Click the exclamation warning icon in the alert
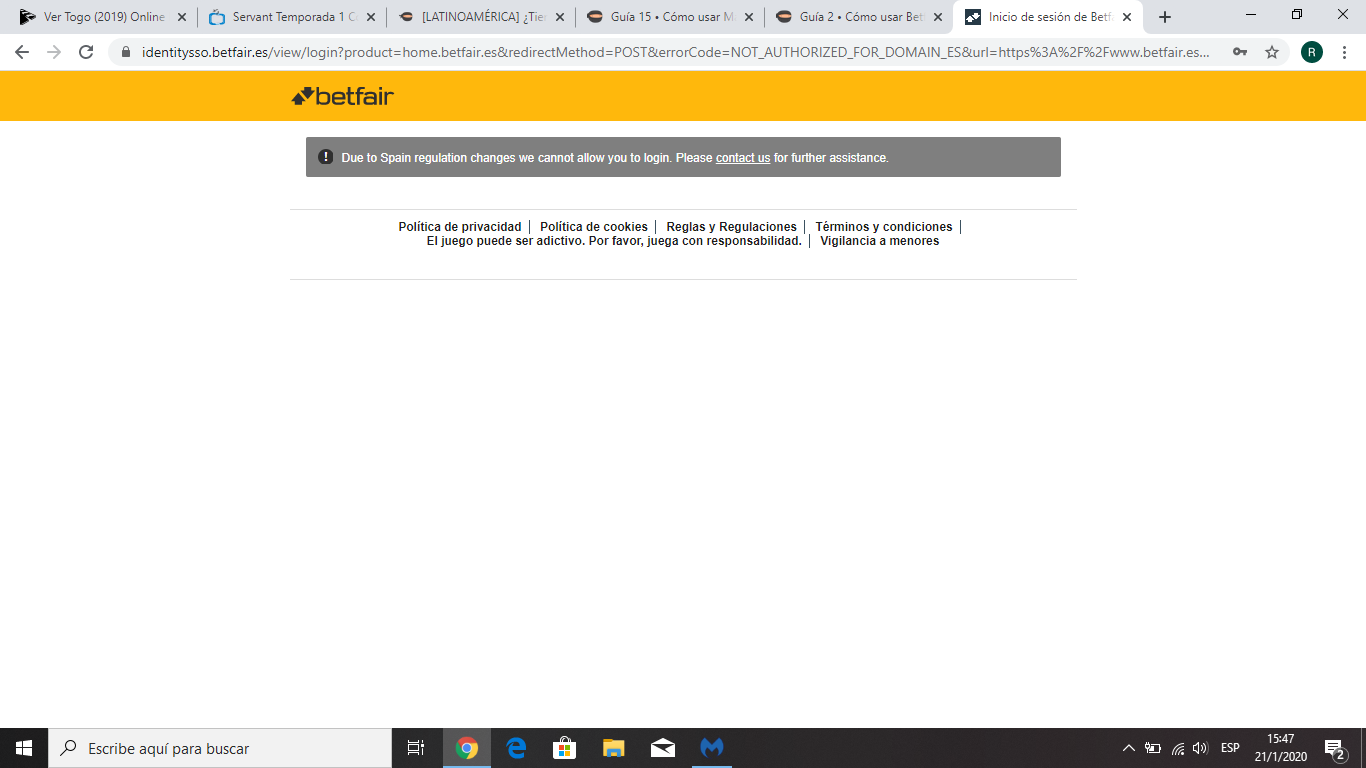 pyautogui.click(x=325, y=157)
